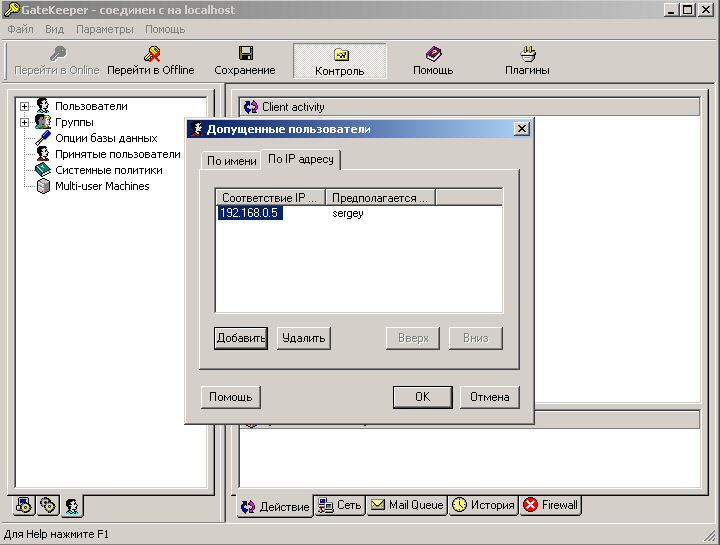This screenshot has width=720, height=545.
Task: Select Опции базы данных tree item
Action: (x=106, y=138)
